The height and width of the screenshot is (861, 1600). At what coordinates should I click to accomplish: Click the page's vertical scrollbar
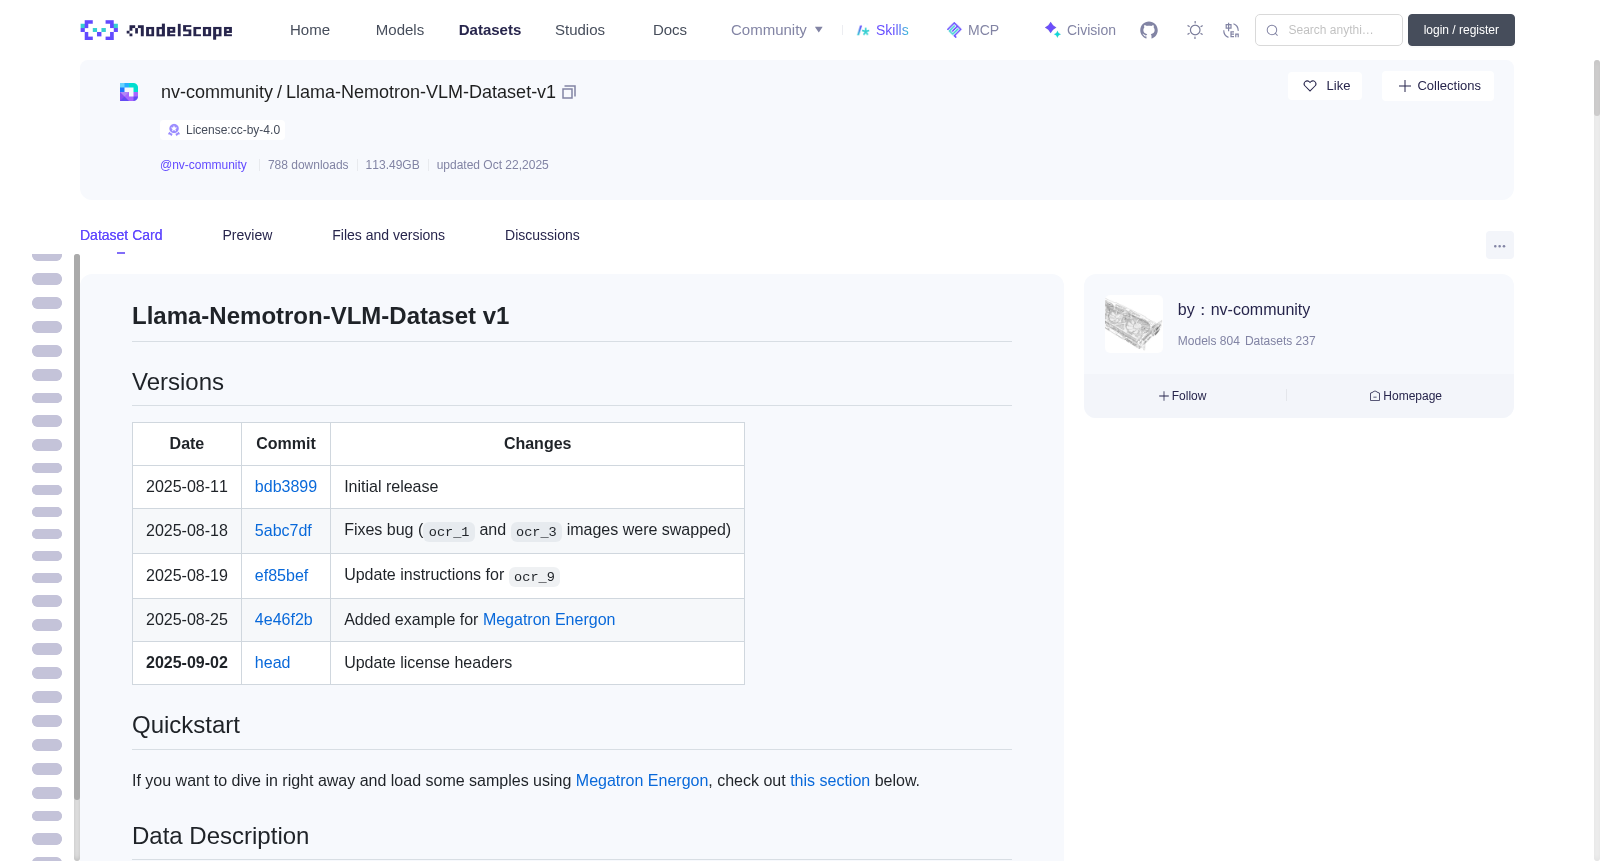pyautogui.click(x=1596, y=88)
